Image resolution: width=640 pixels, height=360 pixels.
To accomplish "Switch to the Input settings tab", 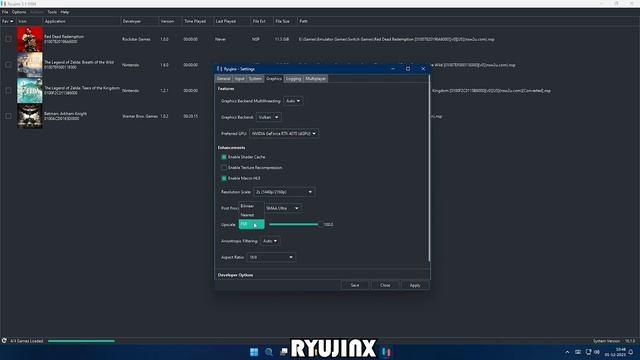I will pos(239,78).
